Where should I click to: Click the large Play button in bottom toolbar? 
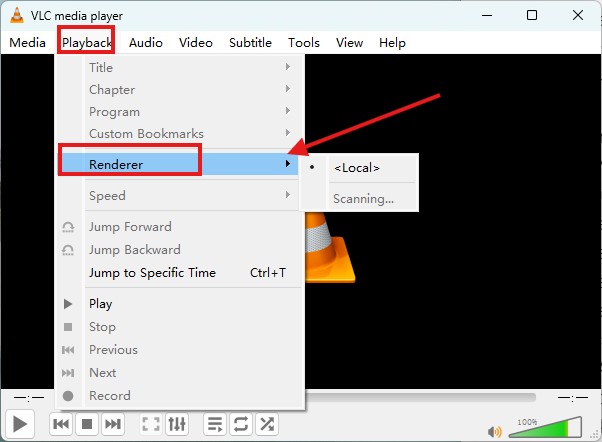[20, 424]
